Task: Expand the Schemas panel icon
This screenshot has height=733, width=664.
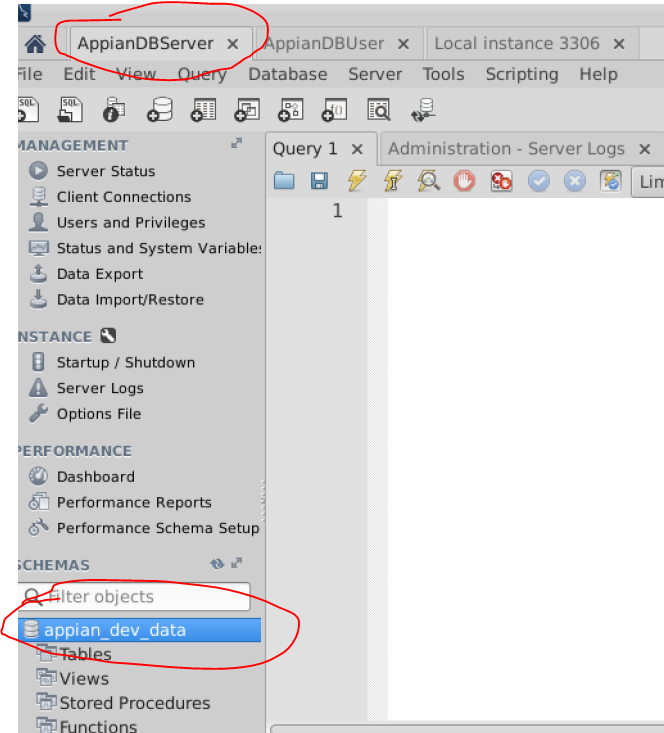Action: 237,563
